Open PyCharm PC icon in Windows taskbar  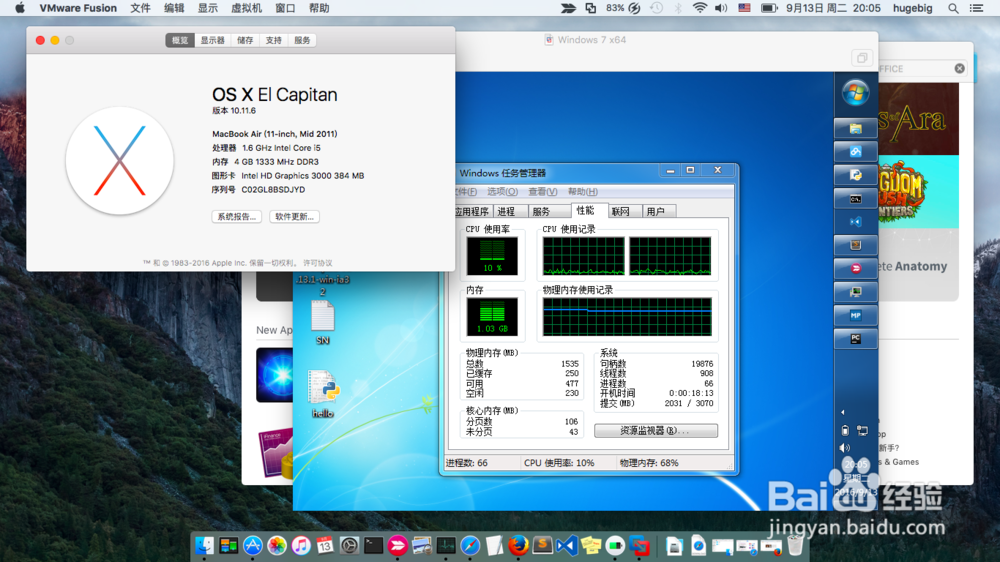[x=855, y=339]
